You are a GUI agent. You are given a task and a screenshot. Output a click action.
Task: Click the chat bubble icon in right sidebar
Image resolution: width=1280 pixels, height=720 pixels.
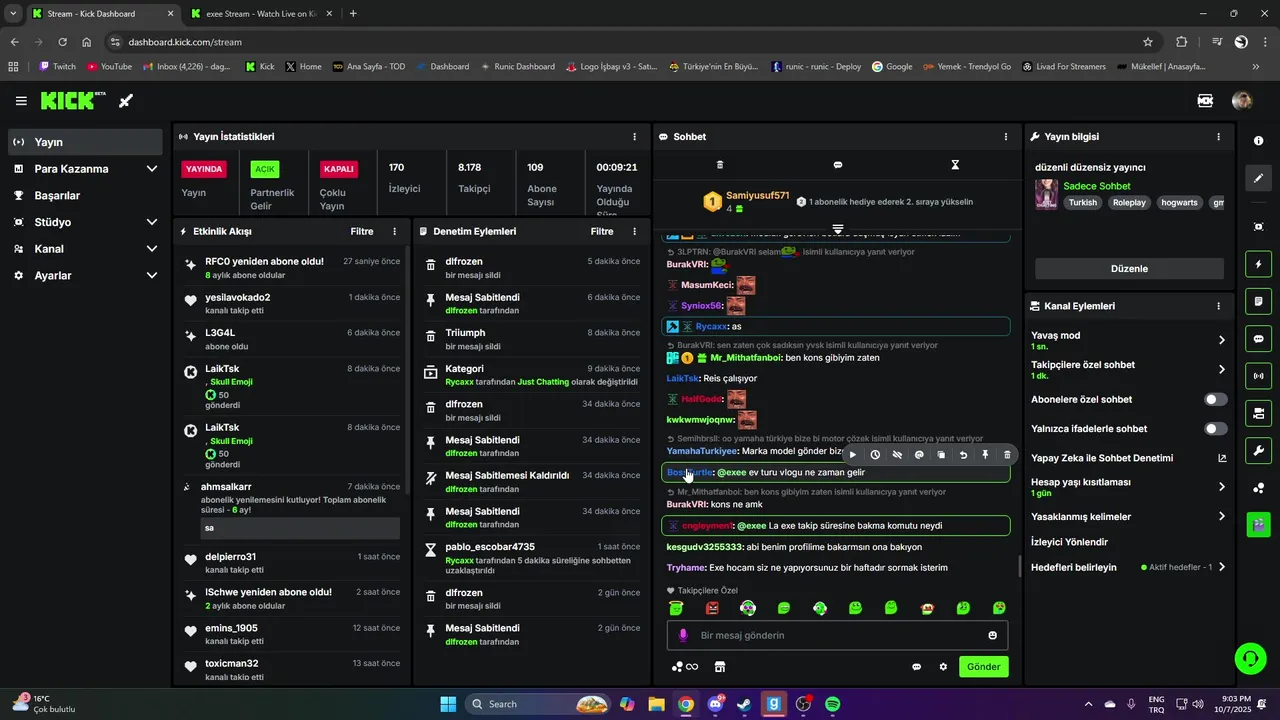[1258, 338]
